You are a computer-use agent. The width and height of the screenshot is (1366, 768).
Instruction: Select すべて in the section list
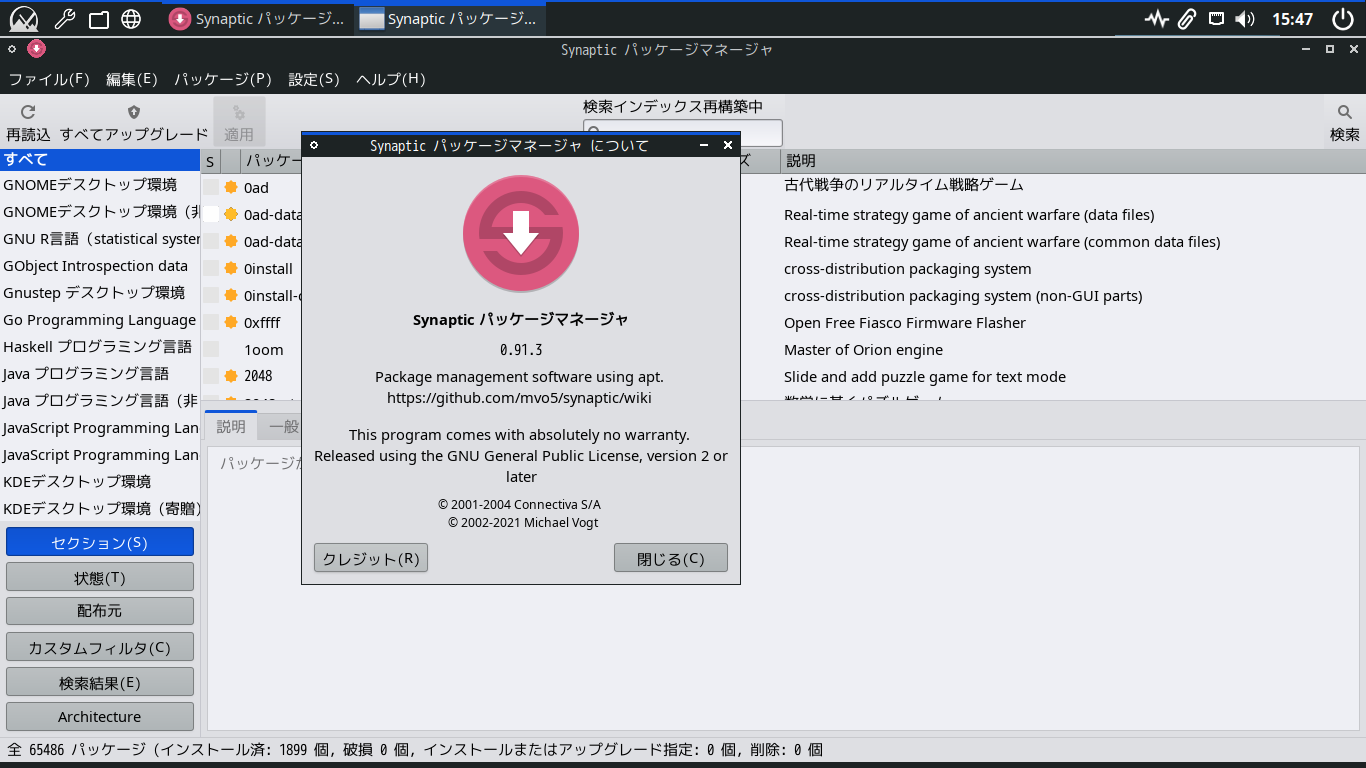(100, 159)
